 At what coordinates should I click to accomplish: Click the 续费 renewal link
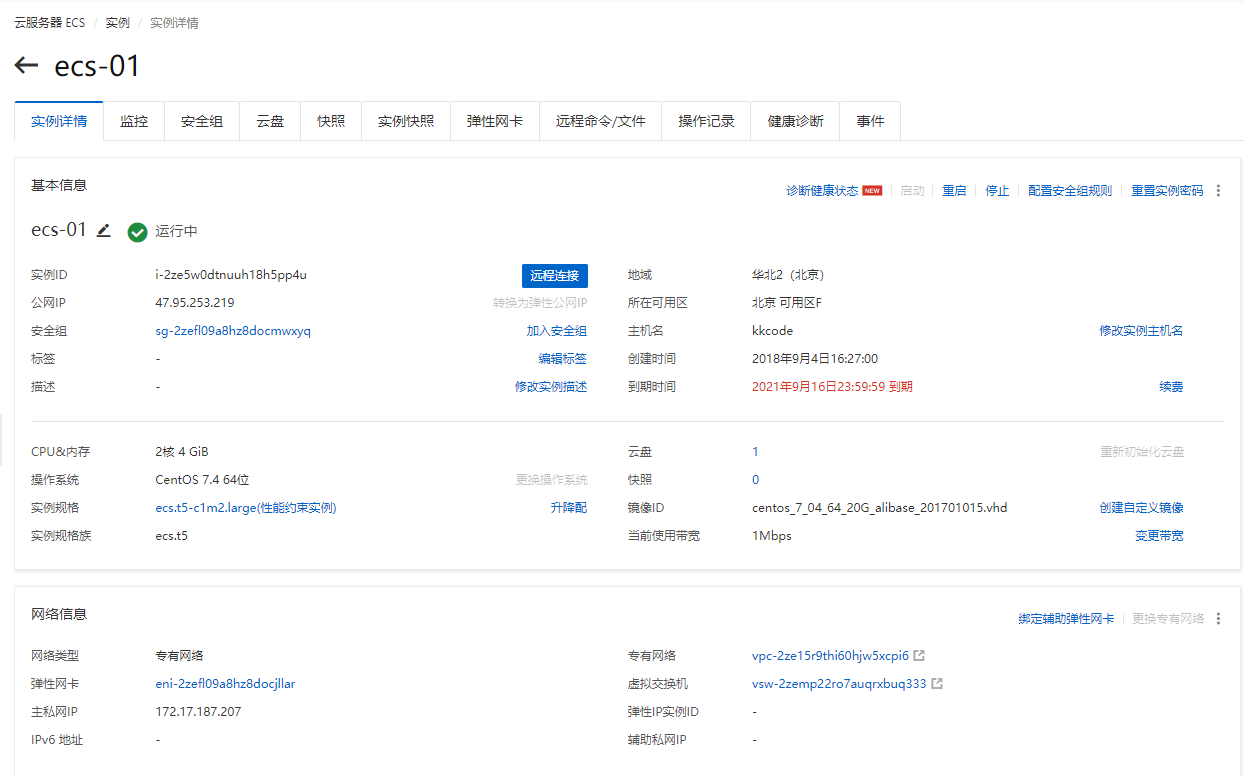pyautogui.click(x=1171, y=387)
